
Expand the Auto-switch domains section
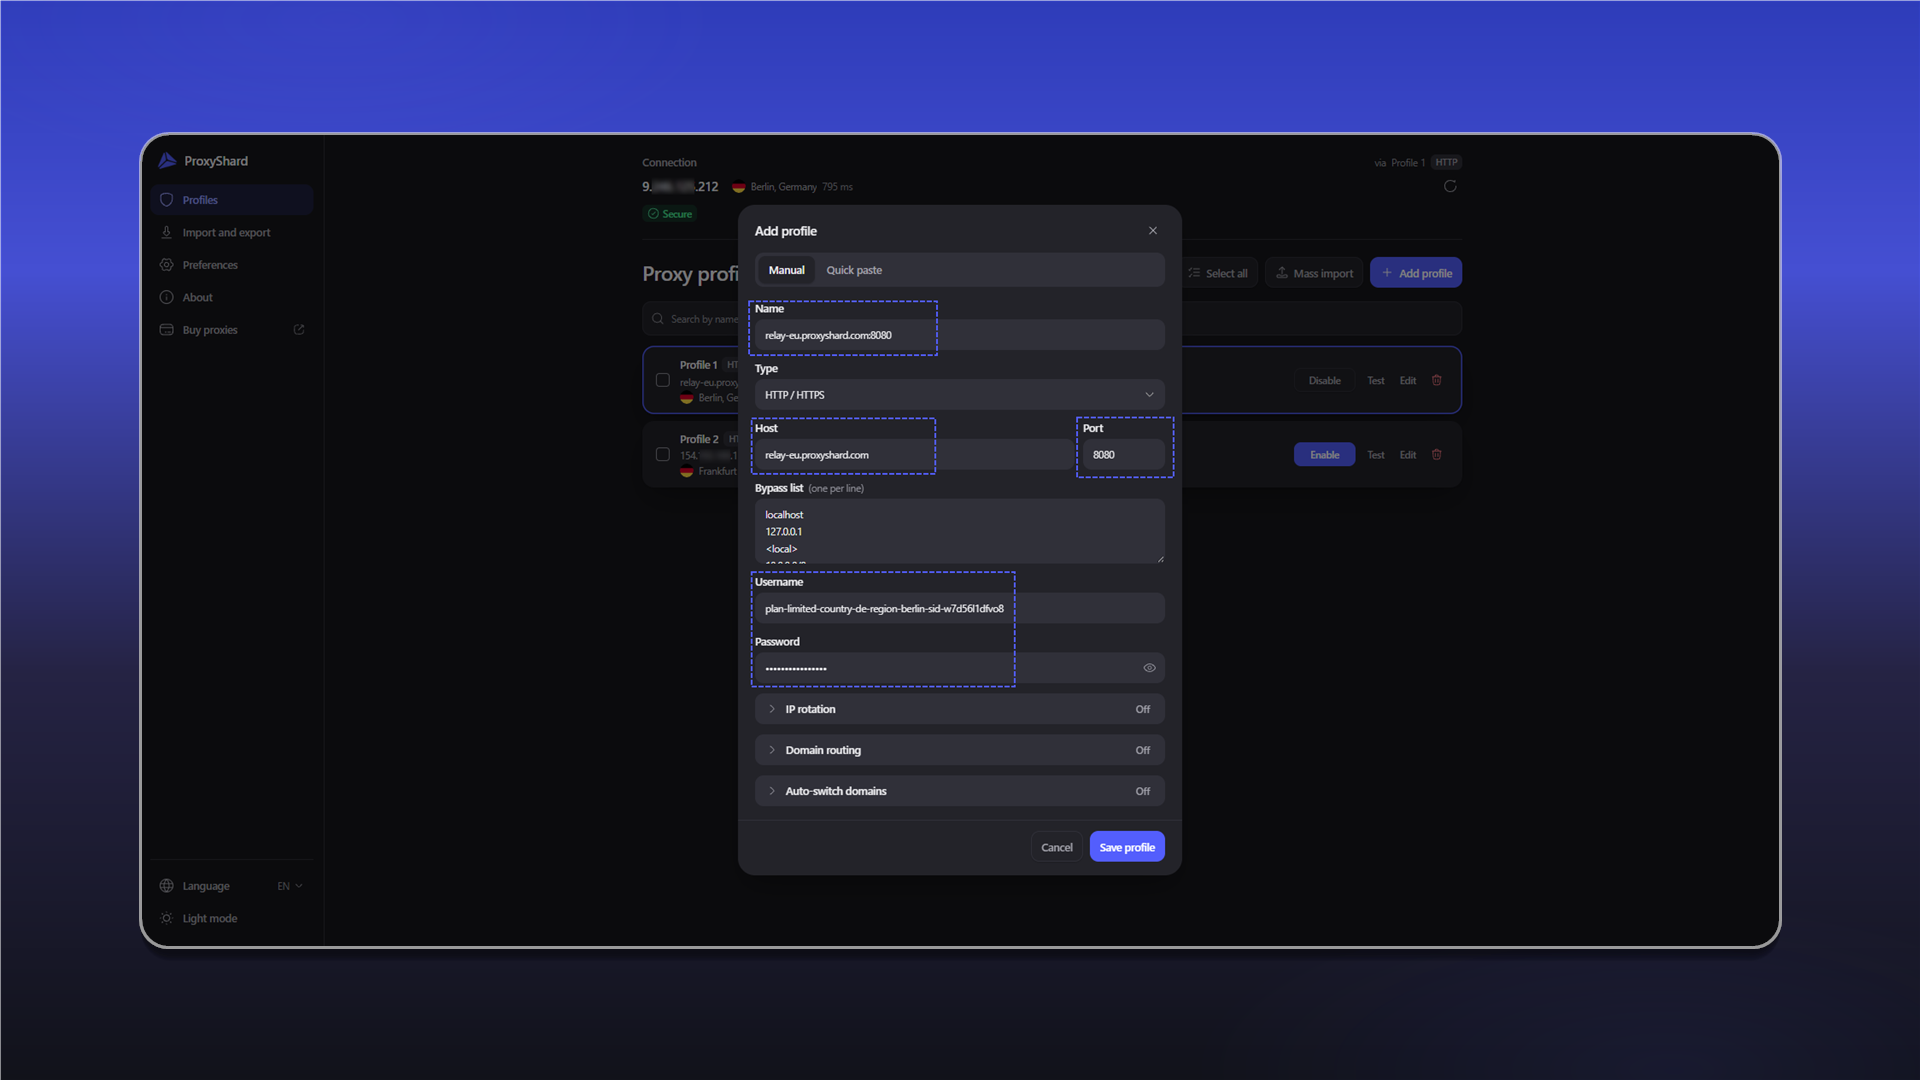[960, 791]
